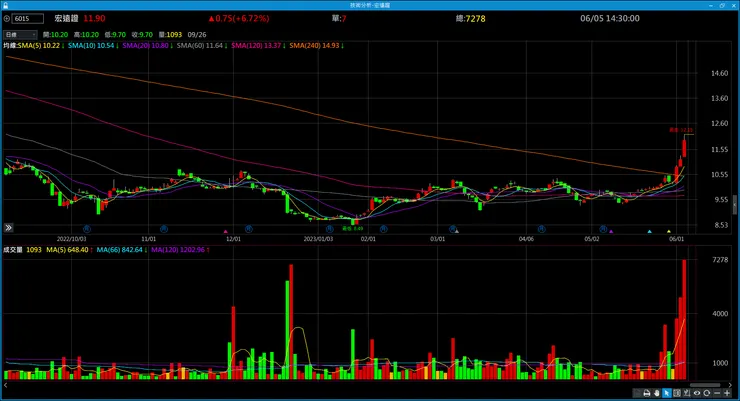Click the first dimmed toolbar icon
Viewport: 740px width, 401px height.
click(x=637, y=393)
